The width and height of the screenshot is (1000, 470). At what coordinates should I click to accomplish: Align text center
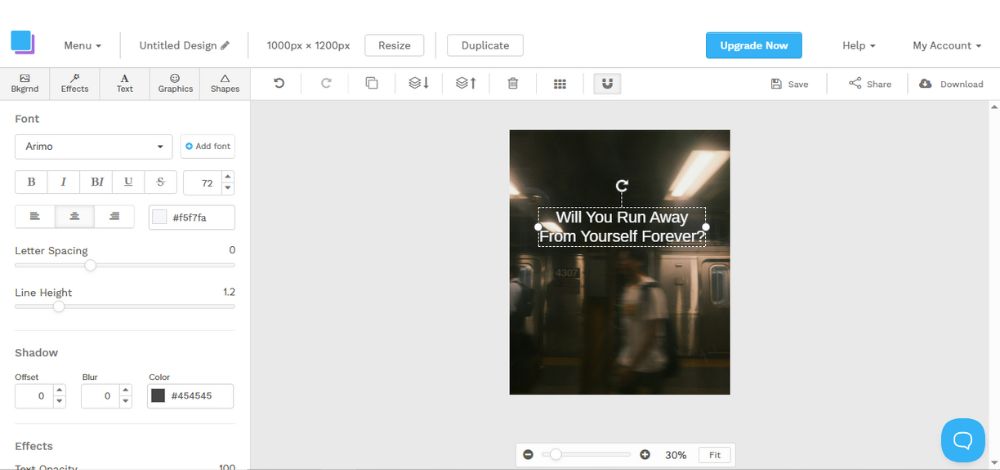(75, 217)
